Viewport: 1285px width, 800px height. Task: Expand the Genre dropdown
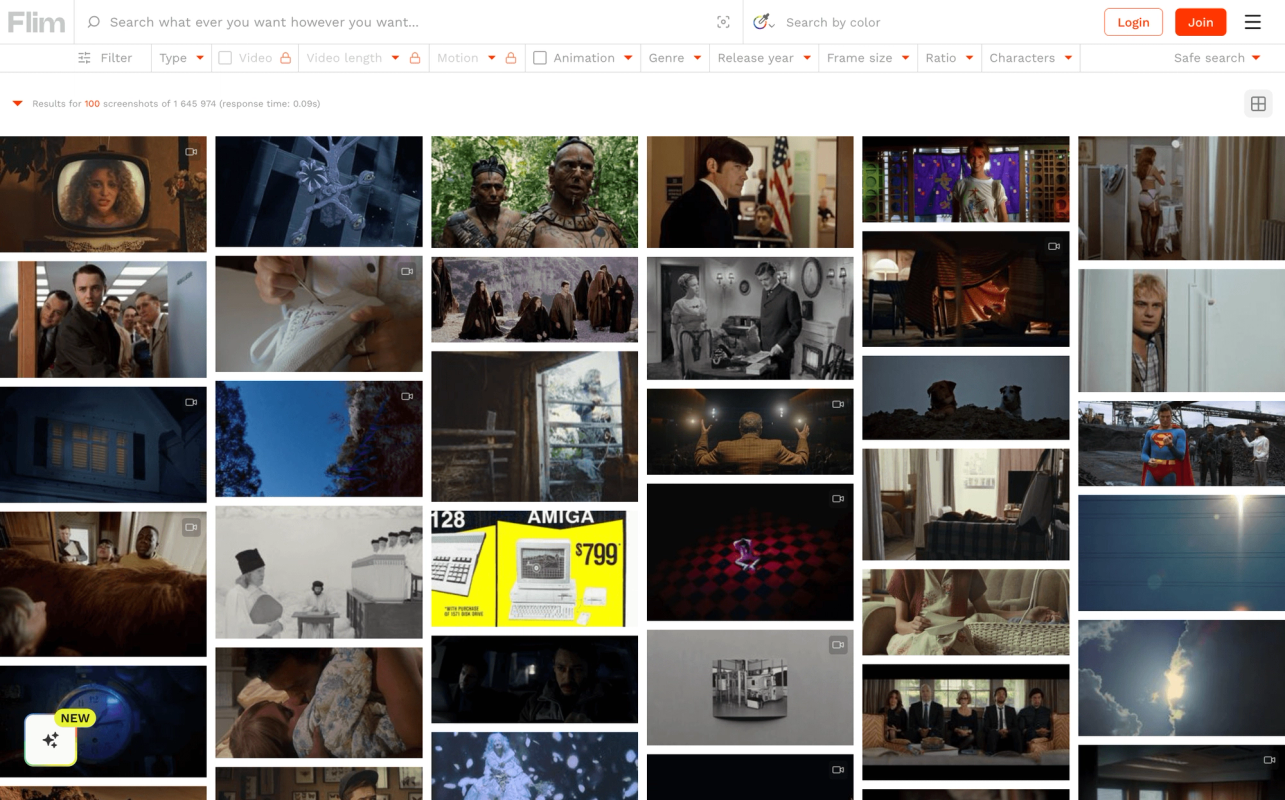coord(675,58)
